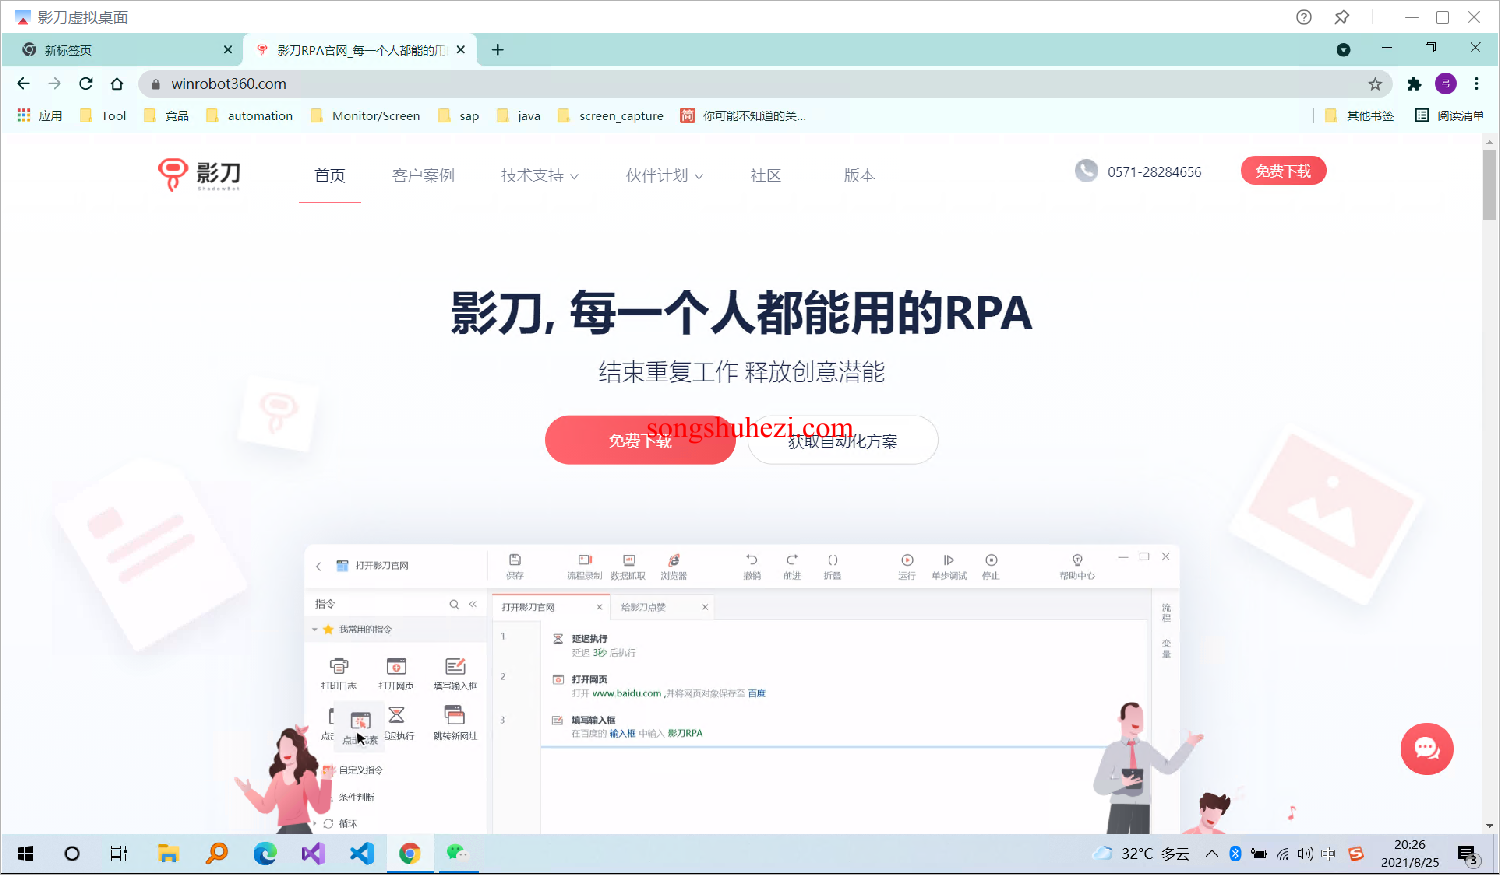Click the search magnifier in the 指令 panel
The height and width of the screenshot is (875, 1500).
coord(454,604)
